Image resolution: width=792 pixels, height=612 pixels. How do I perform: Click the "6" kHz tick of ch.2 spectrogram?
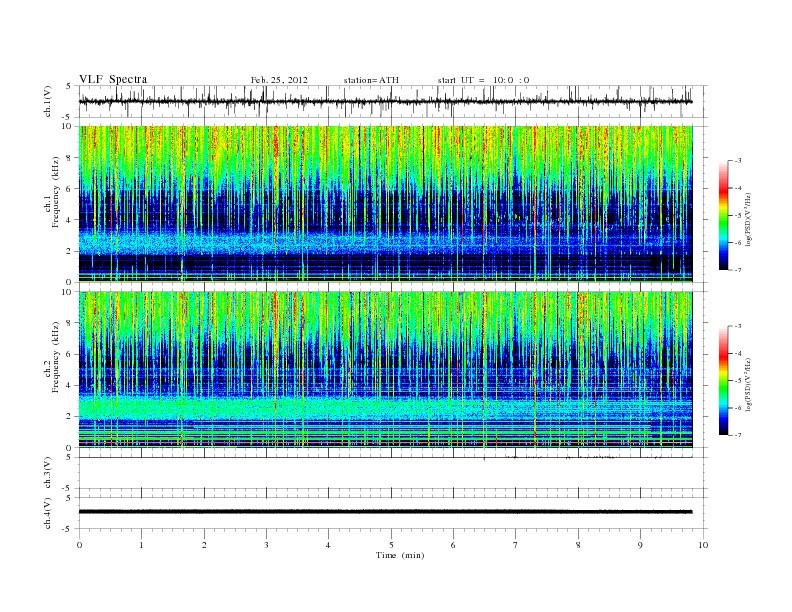pyautogui.click(x=70, y=354)
